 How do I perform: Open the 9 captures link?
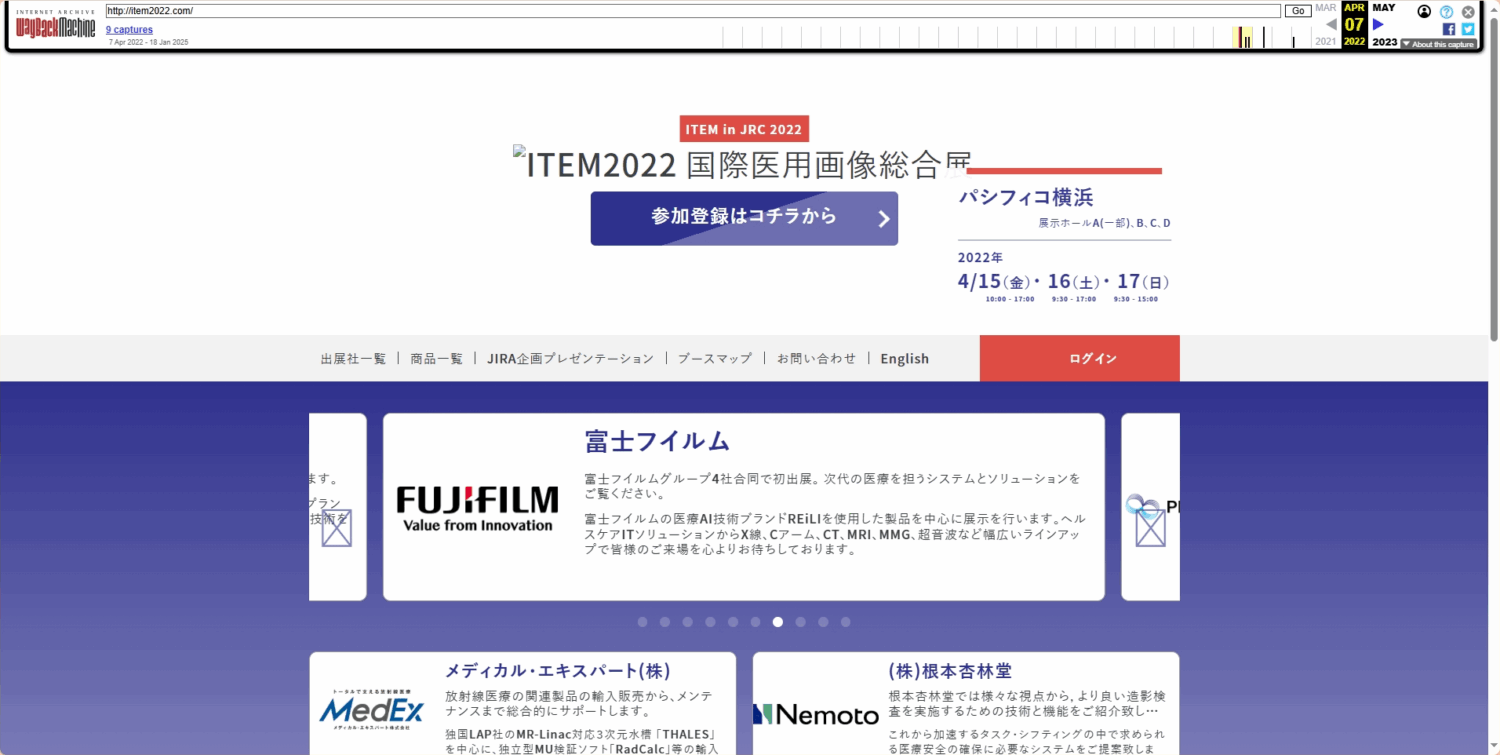coord(130,30)
